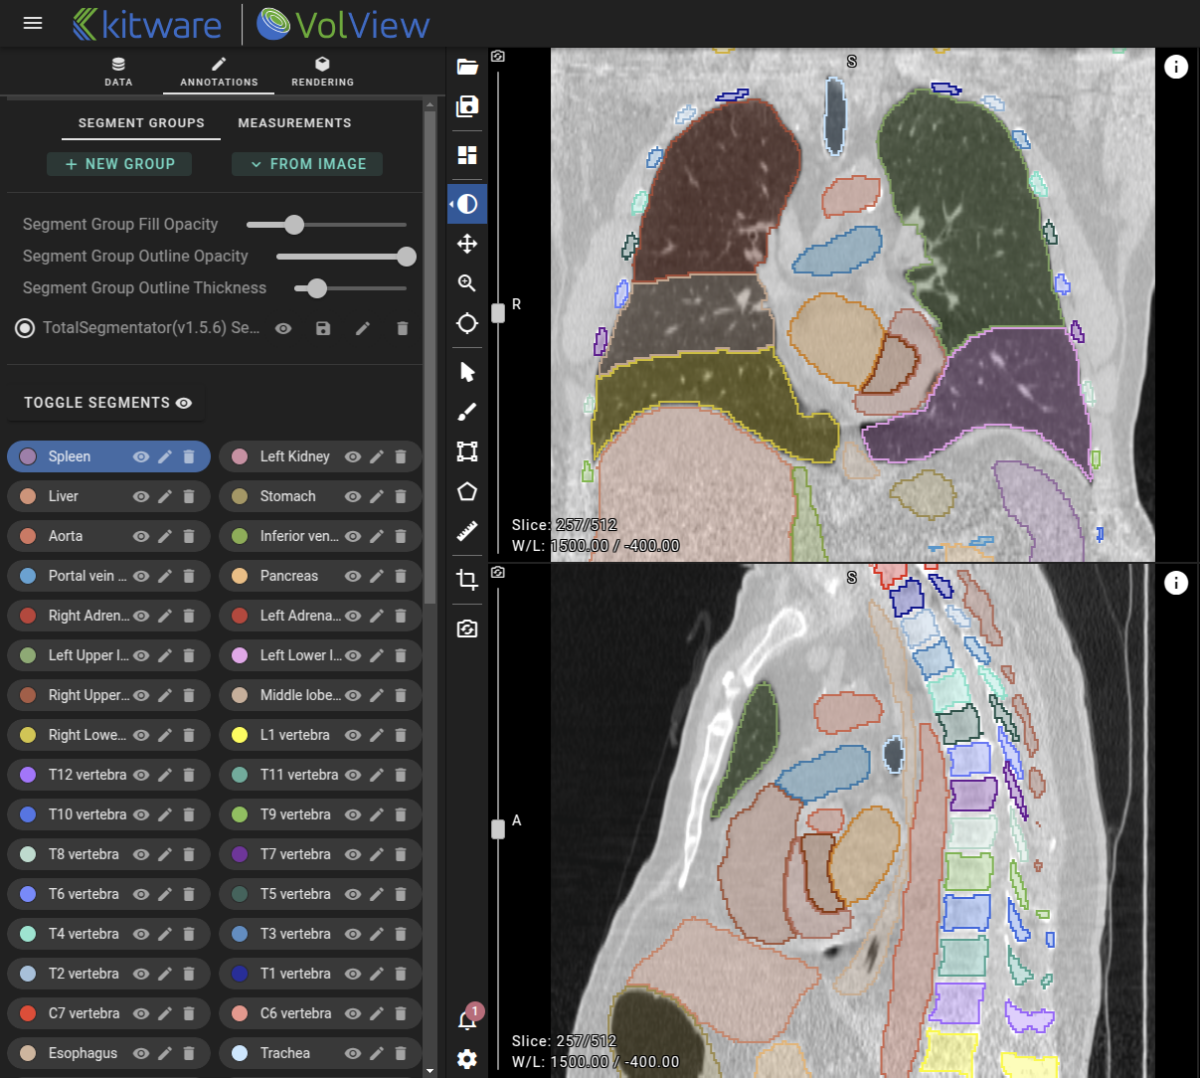Open the hamburger menu
The width and height of the screenshot is (1200, 1078).
click(32, 23)
